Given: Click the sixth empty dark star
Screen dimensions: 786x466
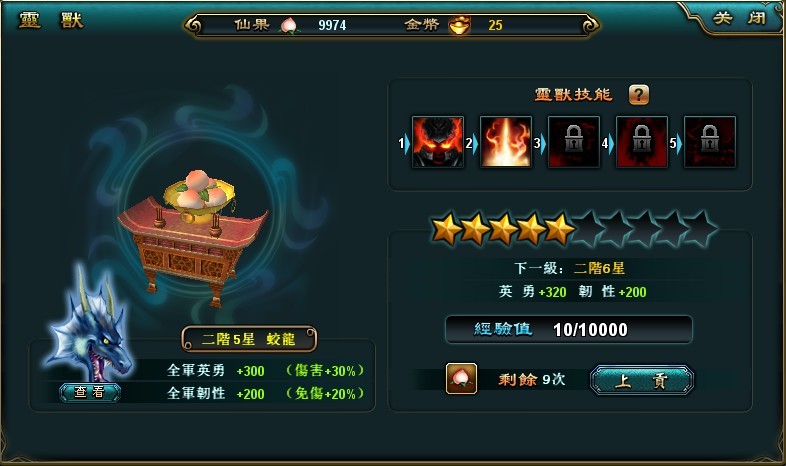Looking at the screenshot, I should point(587,228).
